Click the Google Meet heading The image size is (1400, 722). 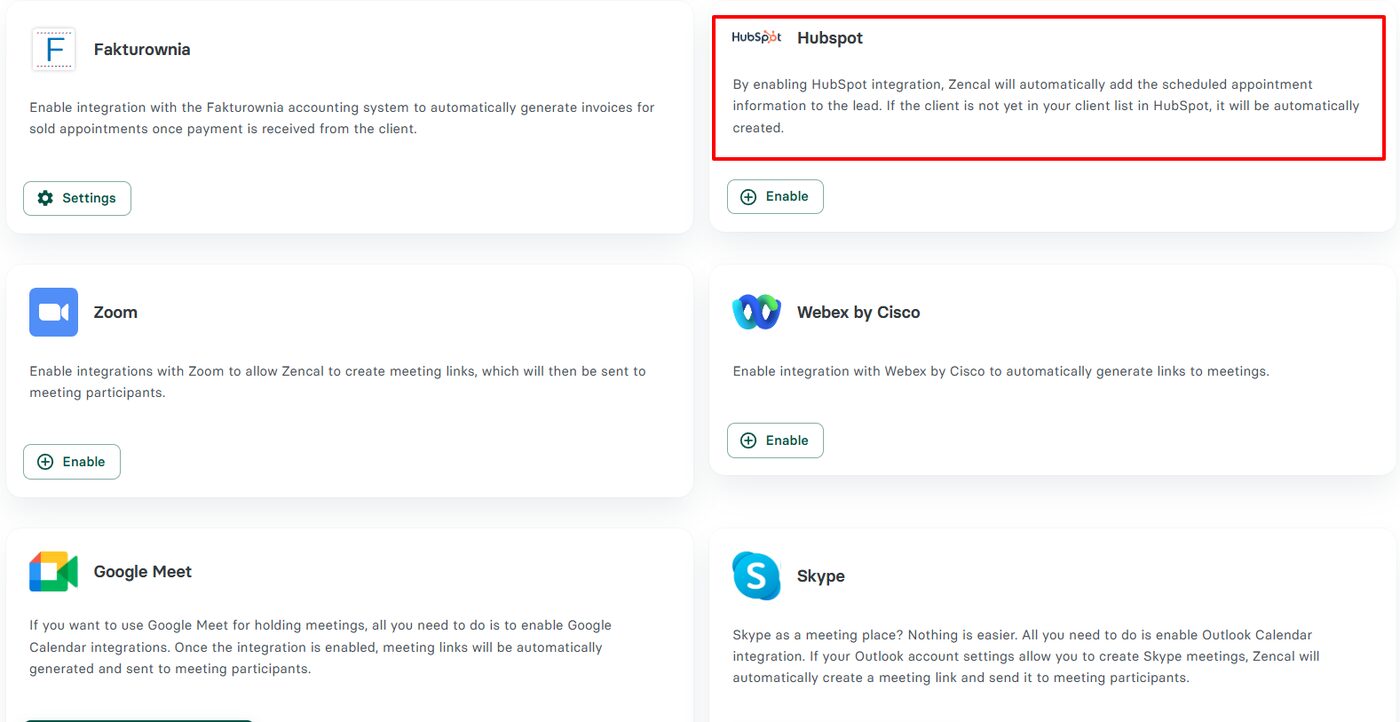coord(143,572)
